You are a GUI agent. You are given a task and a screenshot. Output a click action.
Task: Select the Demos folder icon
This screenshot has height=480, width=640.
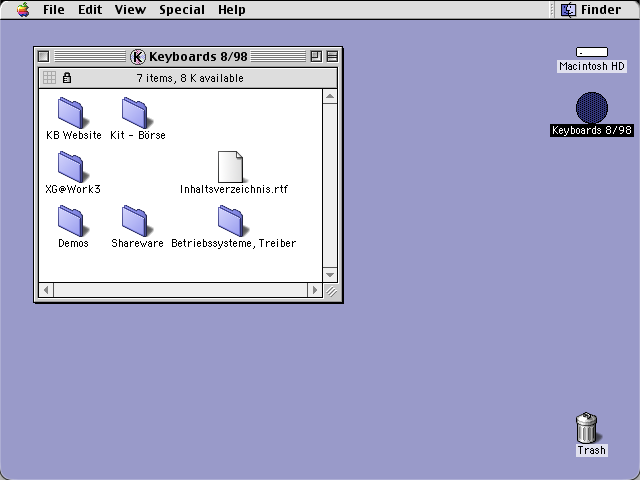(x=72, y=220)
